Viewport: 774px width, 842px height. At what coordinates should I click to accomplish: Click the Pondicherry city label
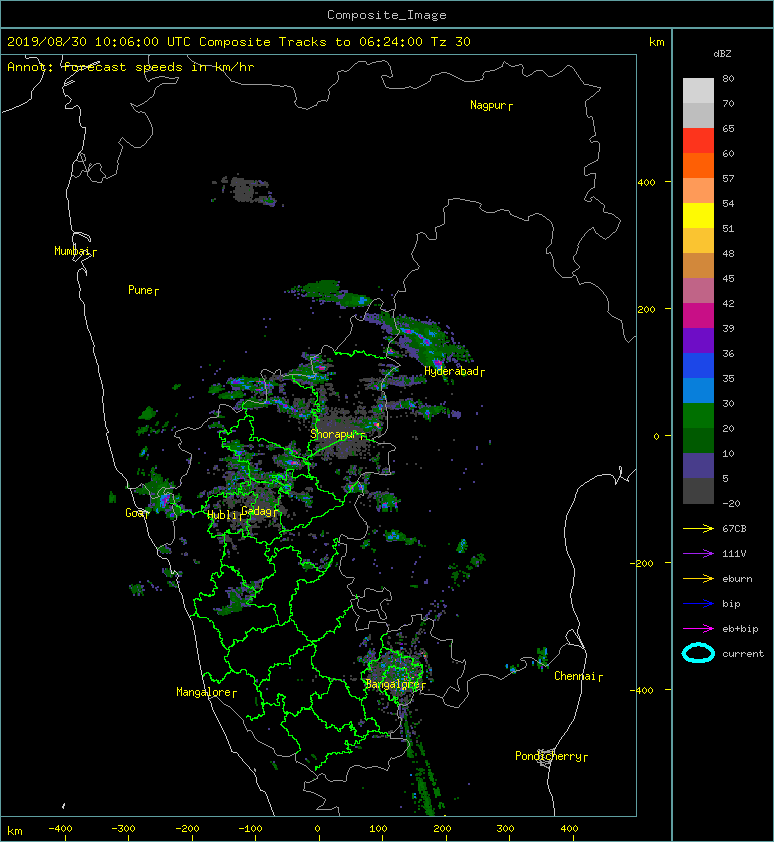[x=548, y=756]
